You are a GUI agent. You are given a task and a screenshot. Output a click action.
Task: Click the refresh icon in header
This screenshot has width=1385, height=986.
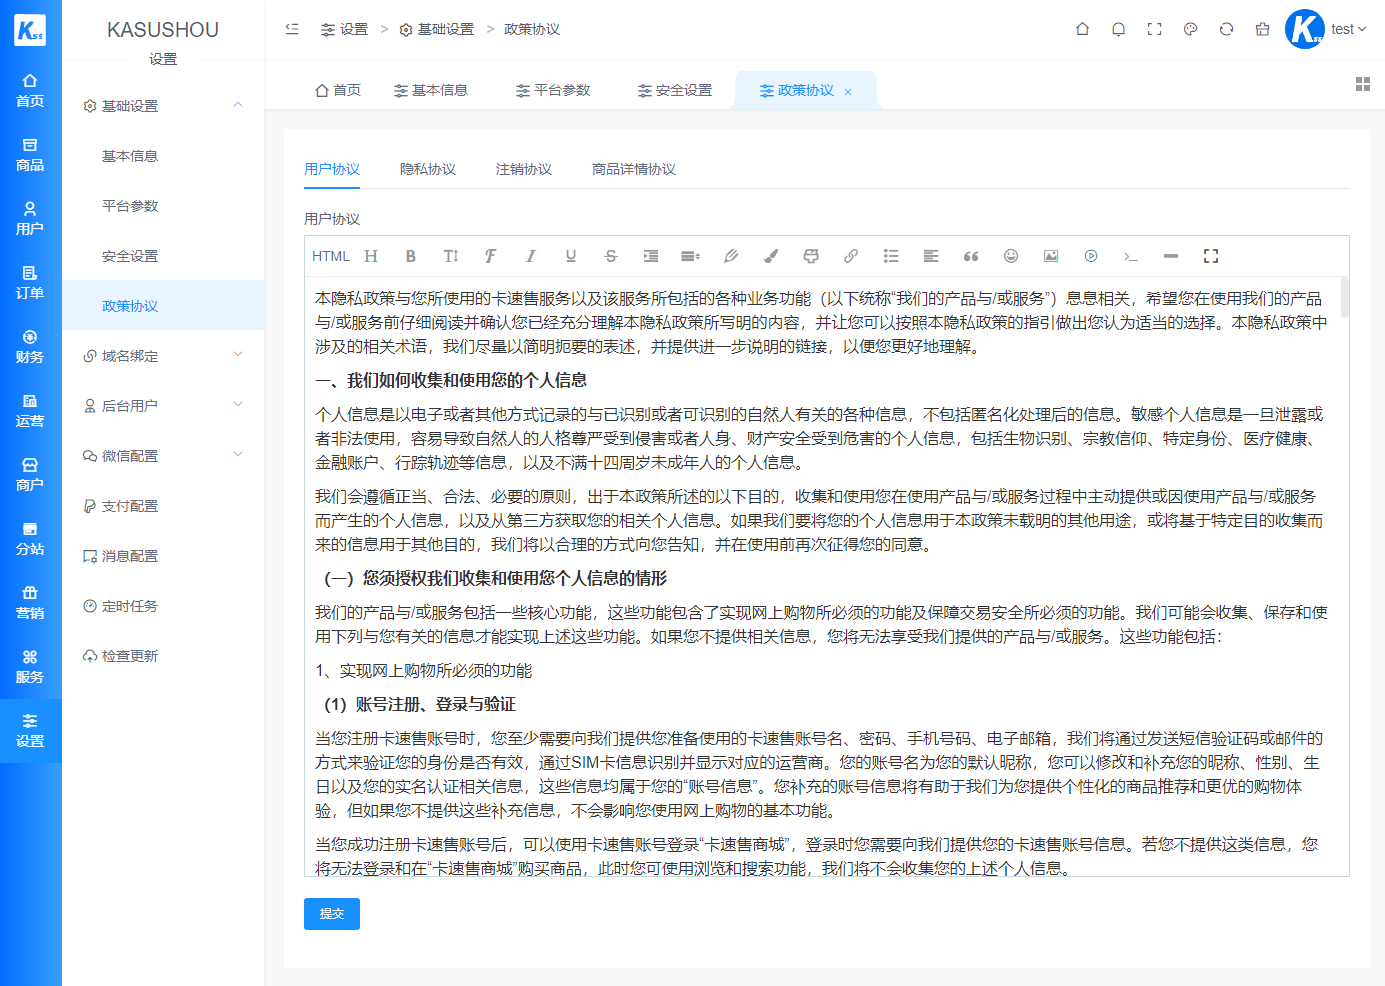tap(1226, 29)
